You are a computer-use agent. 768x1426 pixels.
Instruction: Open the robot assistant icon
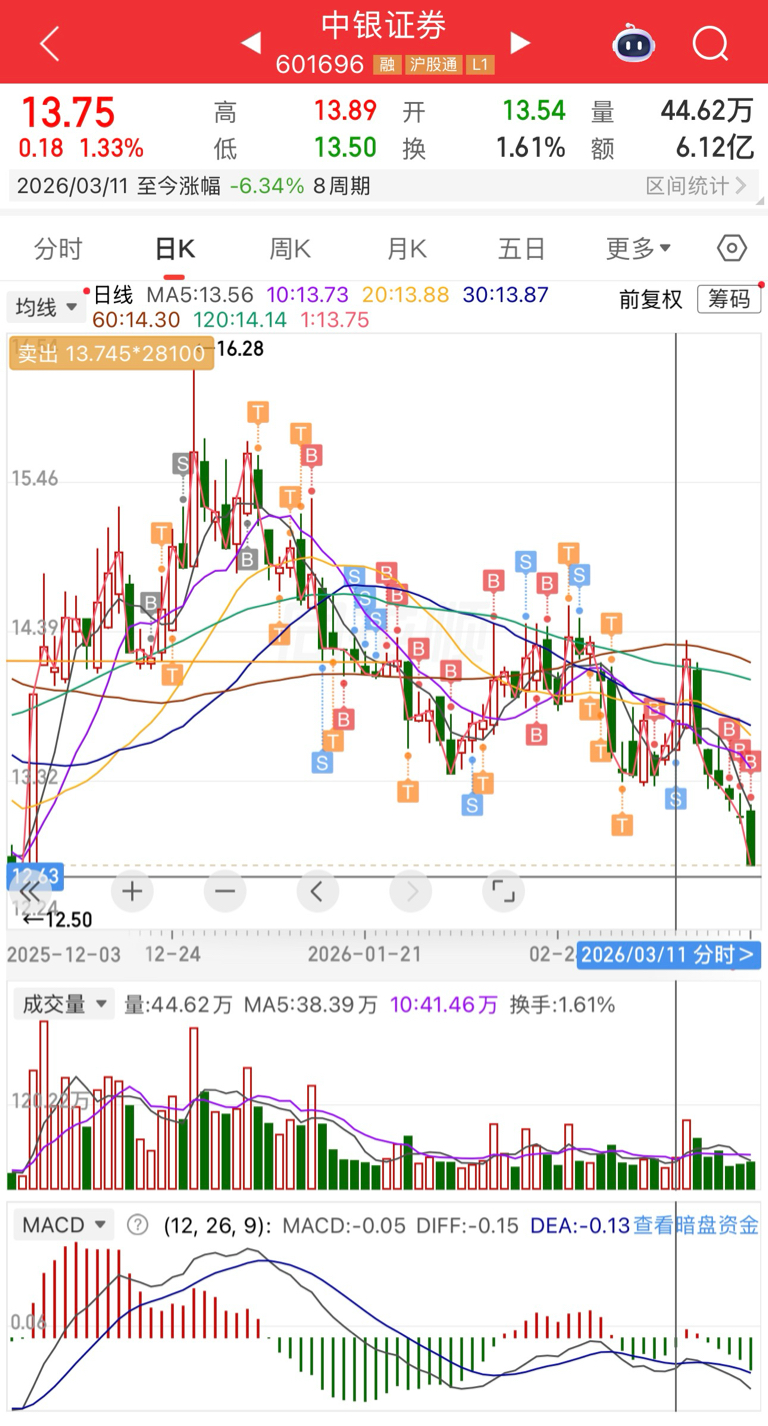(633, 43)
